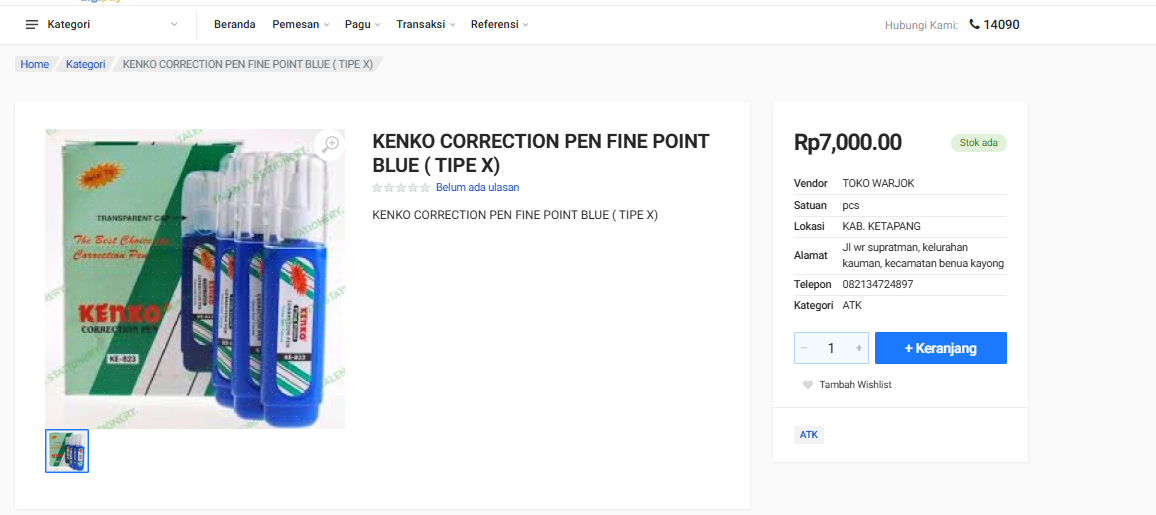Increase quantity with the plus button
The image size is (1156, 515).
(x=858, y=348)
